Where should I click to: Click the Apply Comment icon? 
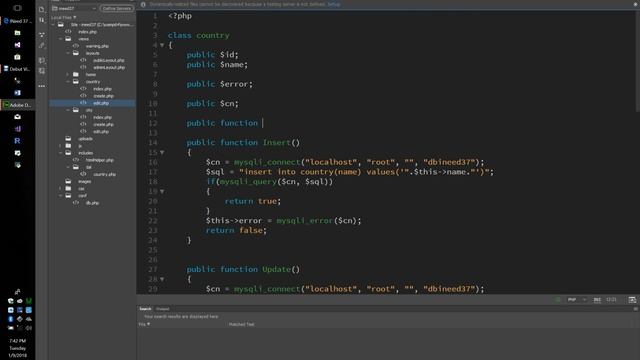pyautogui.click(x=42, y=60)
